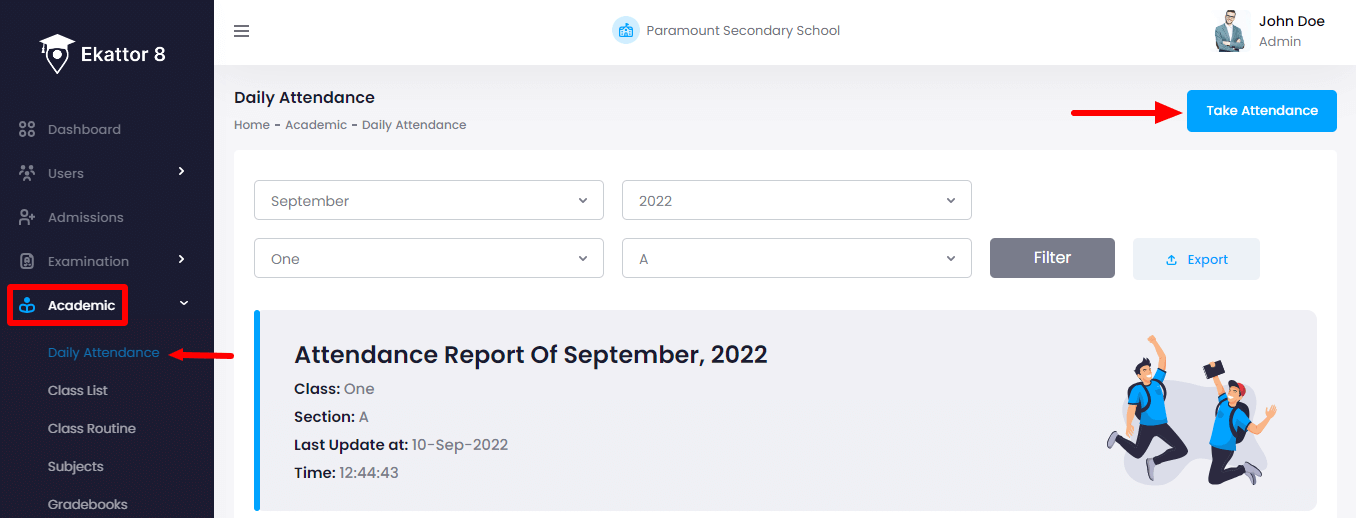Click the Admissions person-plus icon
This screenshot has width=1356, height=518.
27,217
